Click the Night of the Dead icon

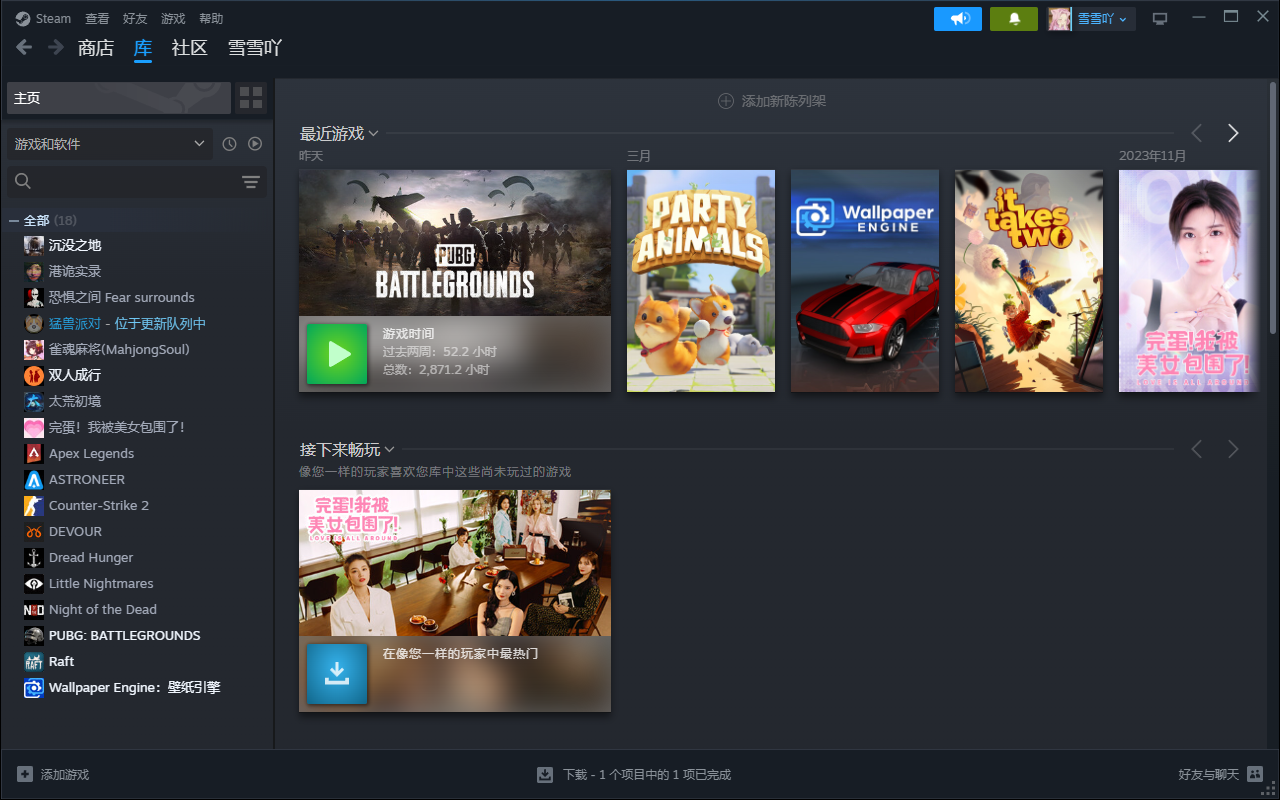[x=34, y=609]
